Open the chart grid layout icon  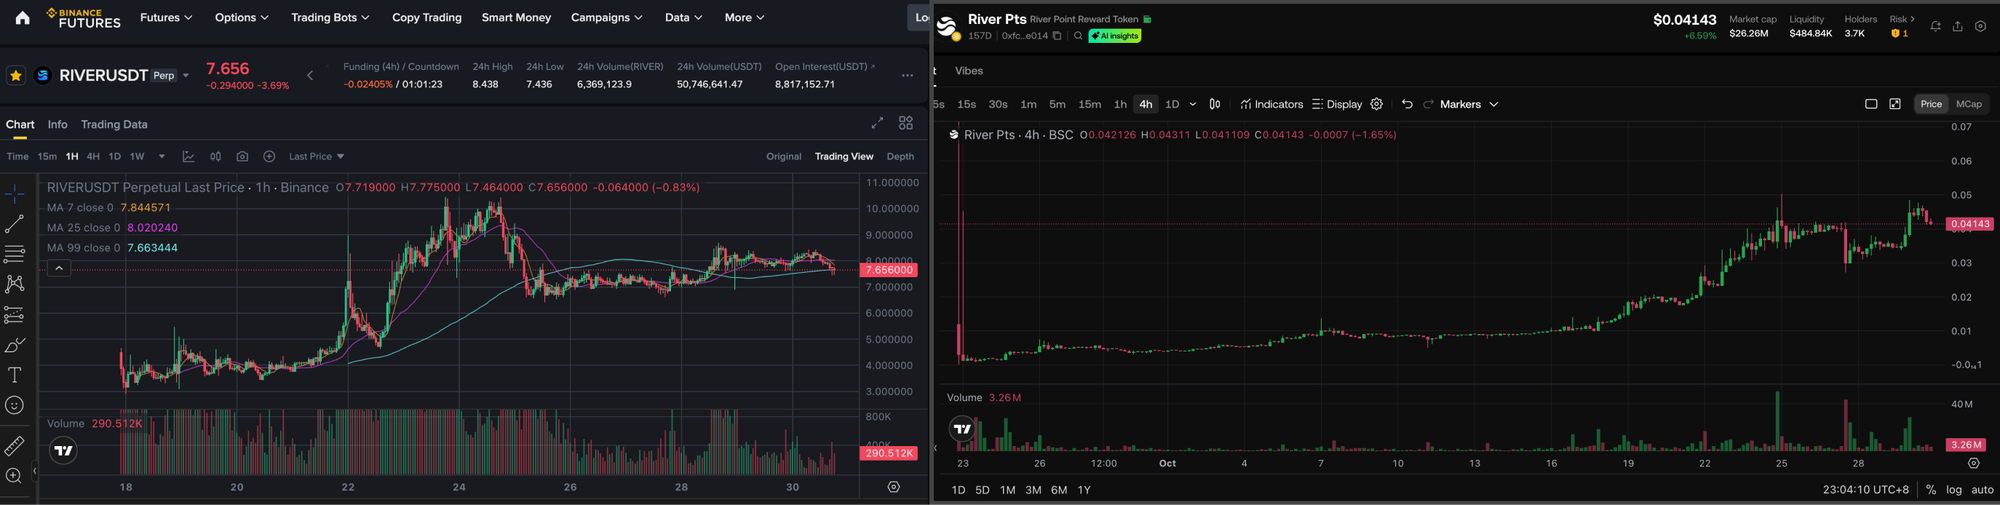[x=906, y=123]
